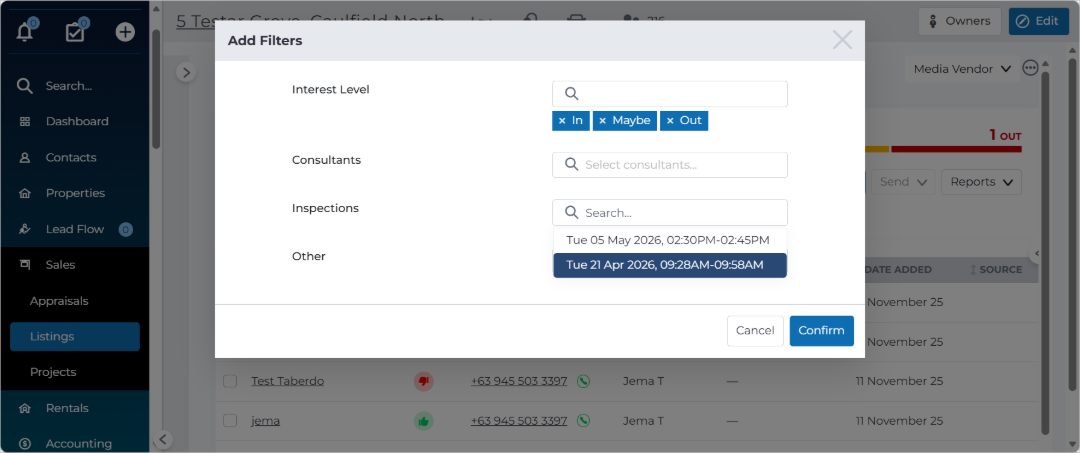Remove the Maybe interest level tag
Screen dimensions: 1080x453
(x=602, y=120)
